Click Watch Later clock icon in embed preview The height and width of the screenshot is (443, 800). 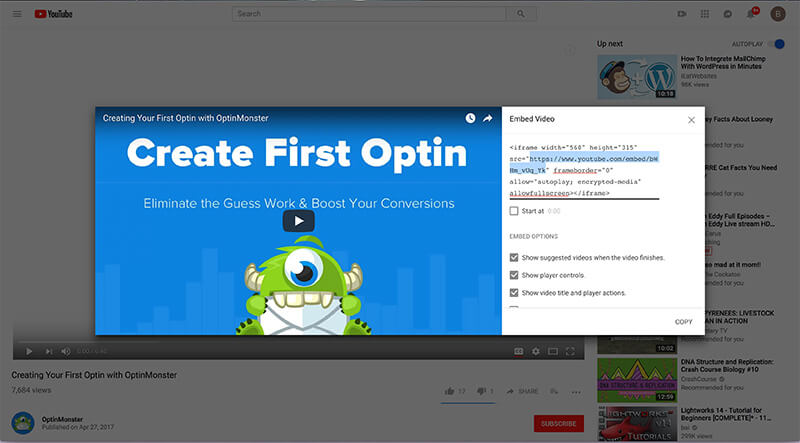point(470,118)
